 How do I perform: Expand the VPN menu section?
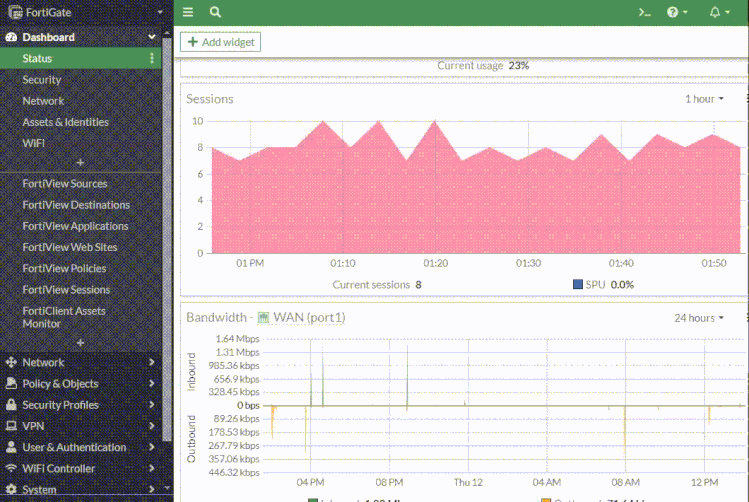[80, 426]
